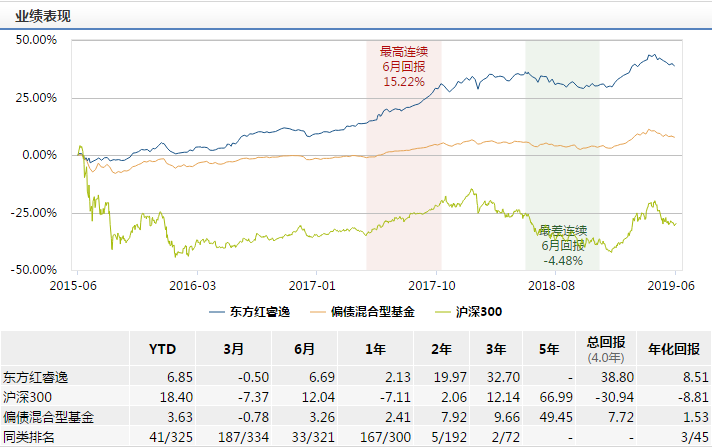Click the 2/72 ranking cell
The height and width of the screenshot is (447, 712).
pos(504,437)
